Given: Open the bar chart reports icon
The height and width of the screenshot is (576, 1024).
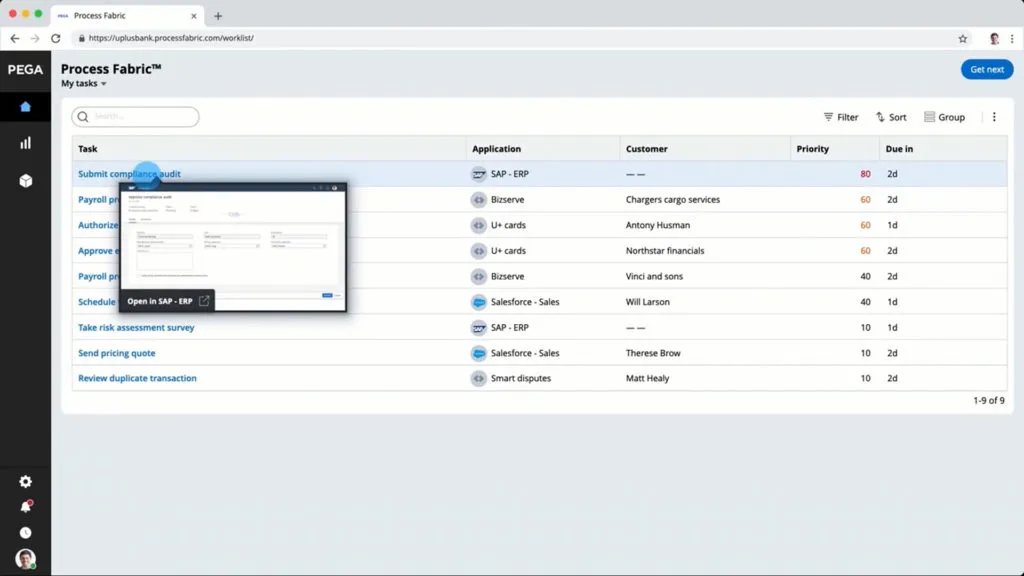Looking at the screenshot, I should point(25,143).
